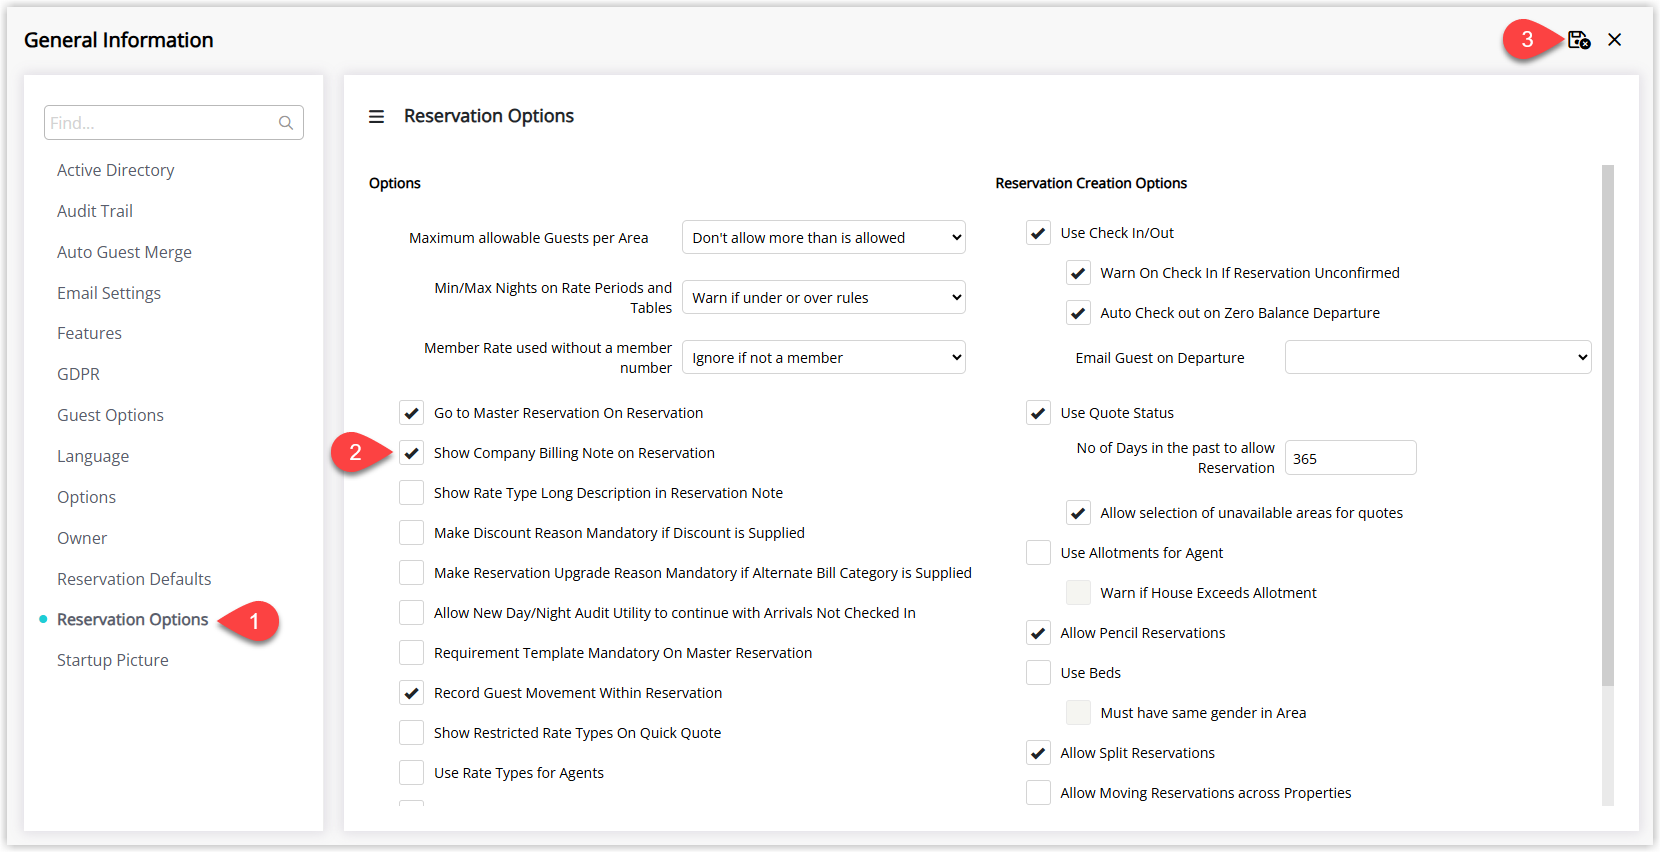Viewport: 1661px width, 853px height.
Task: Click the vertical scrollbar of options panel
Action: (1608, 426)
